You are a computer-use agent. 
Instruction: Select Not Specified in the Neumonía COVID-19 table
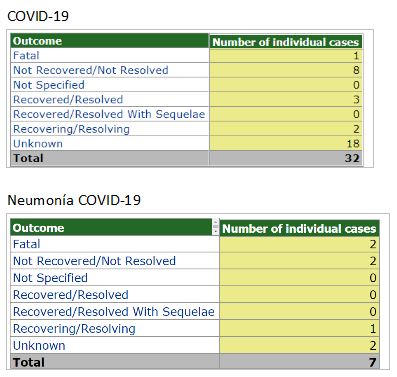click(x=50, y=278)
